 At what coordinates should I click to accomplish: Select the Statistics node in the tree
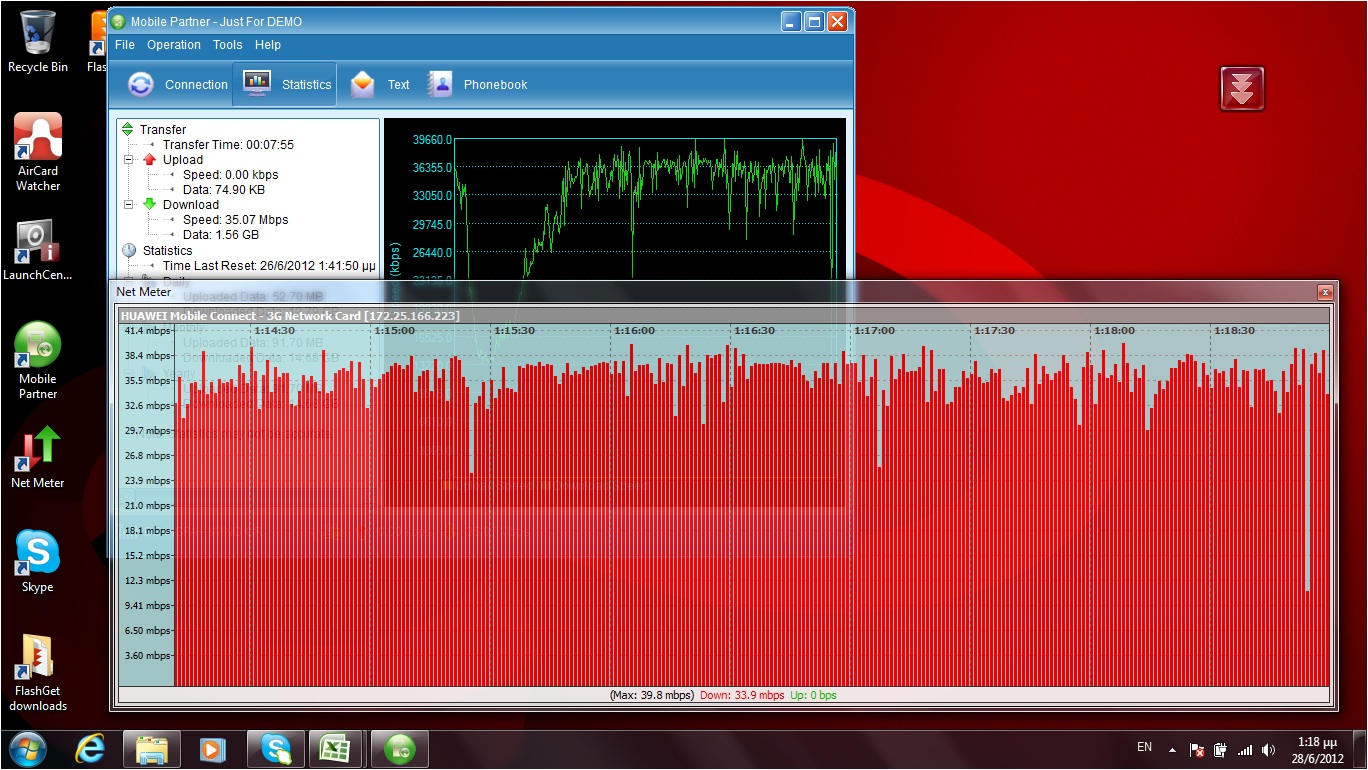pyautogui.click(x=167, y=251)
